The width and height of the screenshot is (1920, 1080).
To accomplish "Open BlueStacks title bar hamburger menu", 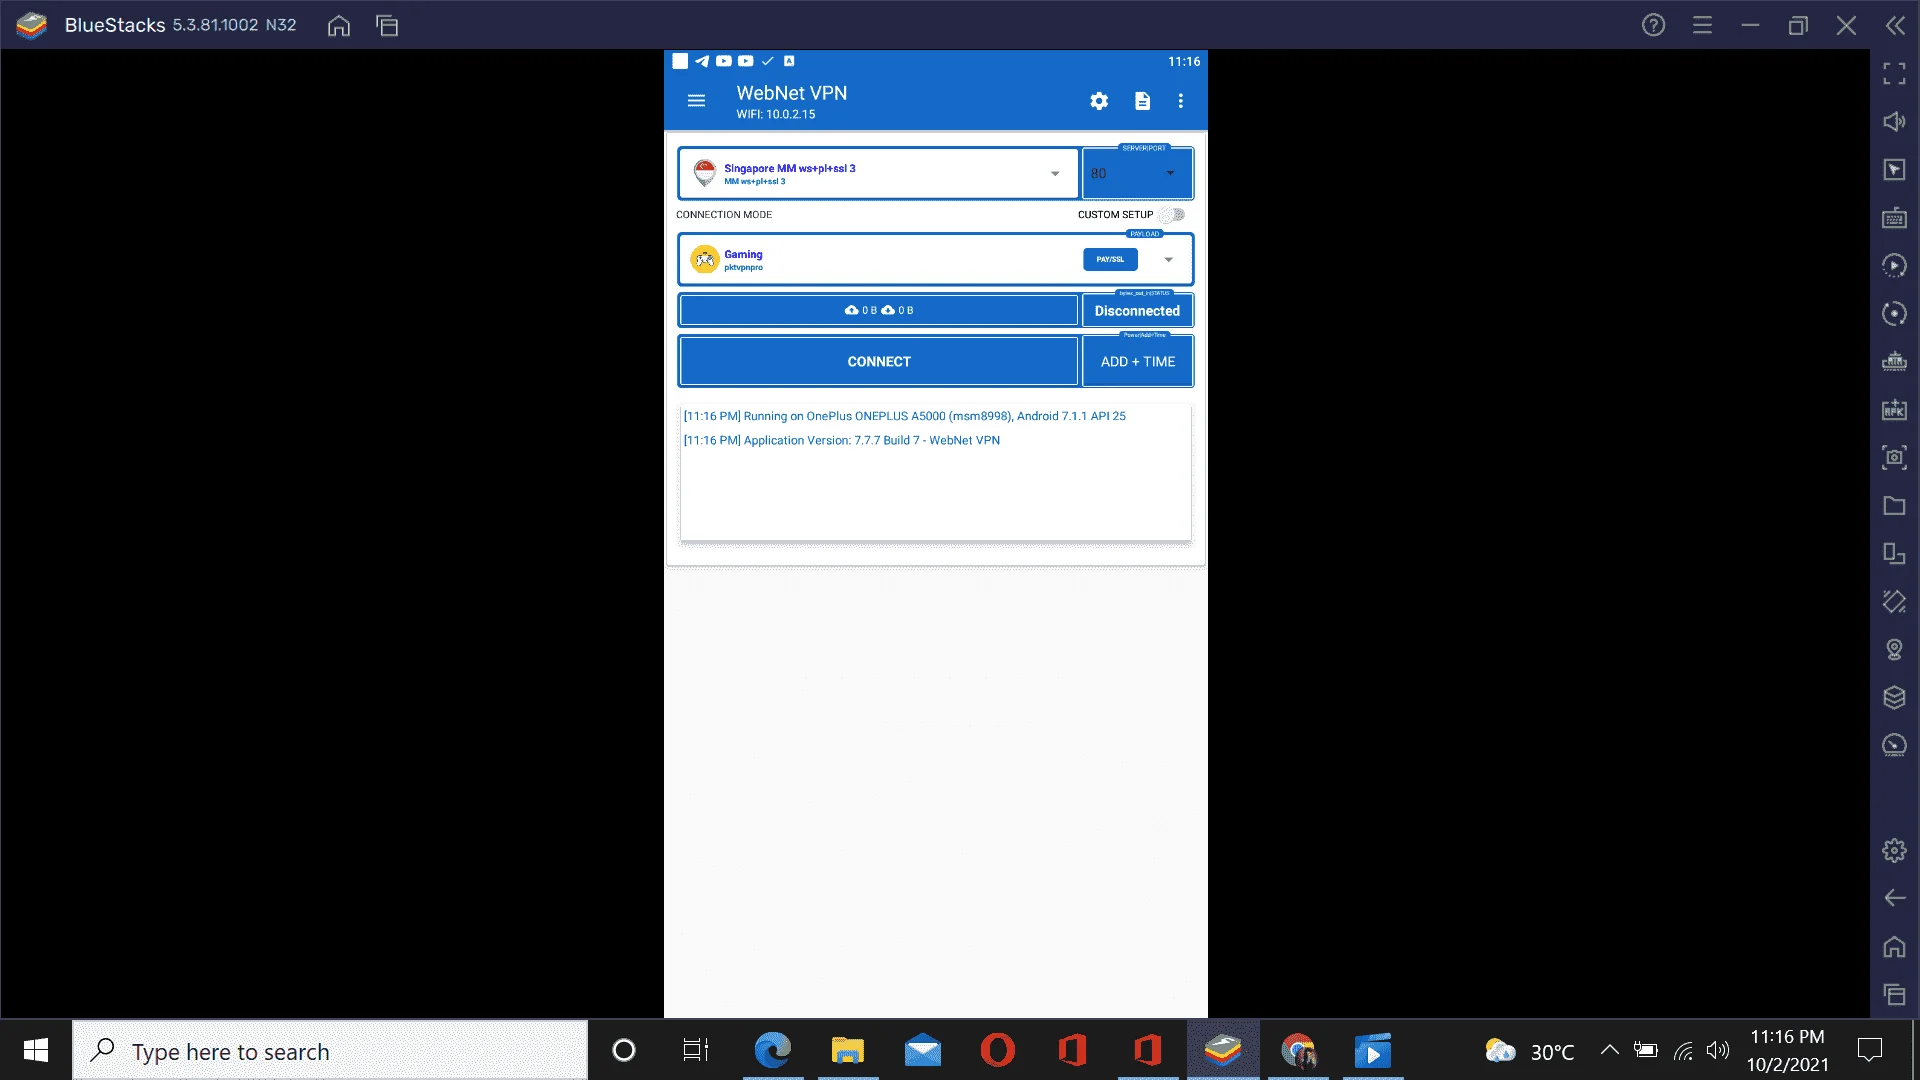I will pyautogui.click(x=1702, y=25).
